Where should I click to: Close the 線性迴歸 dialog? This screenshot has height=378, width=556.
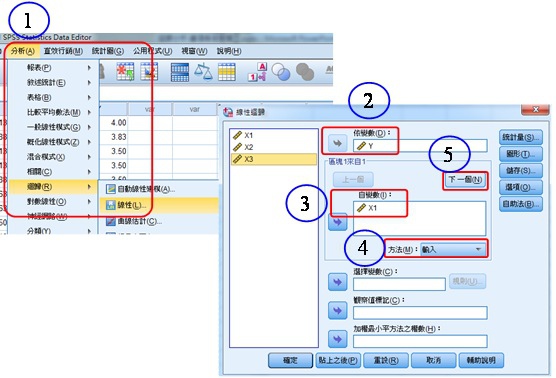pyautogui.click(x=535, y=109)
